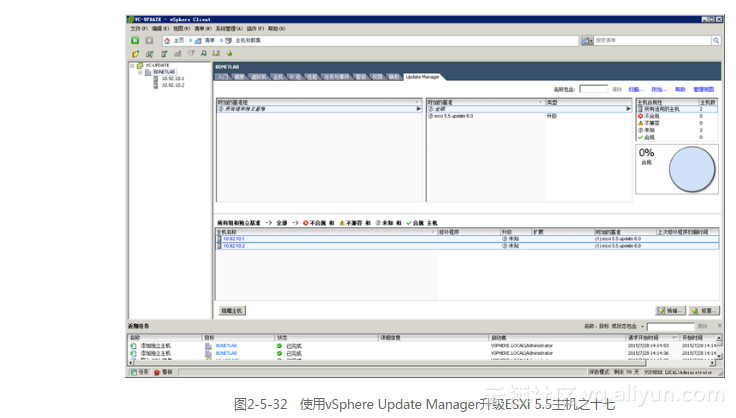Click the Admin View (管理视图) link
This screenshot has height=418, width=736.
click(704, 89)
